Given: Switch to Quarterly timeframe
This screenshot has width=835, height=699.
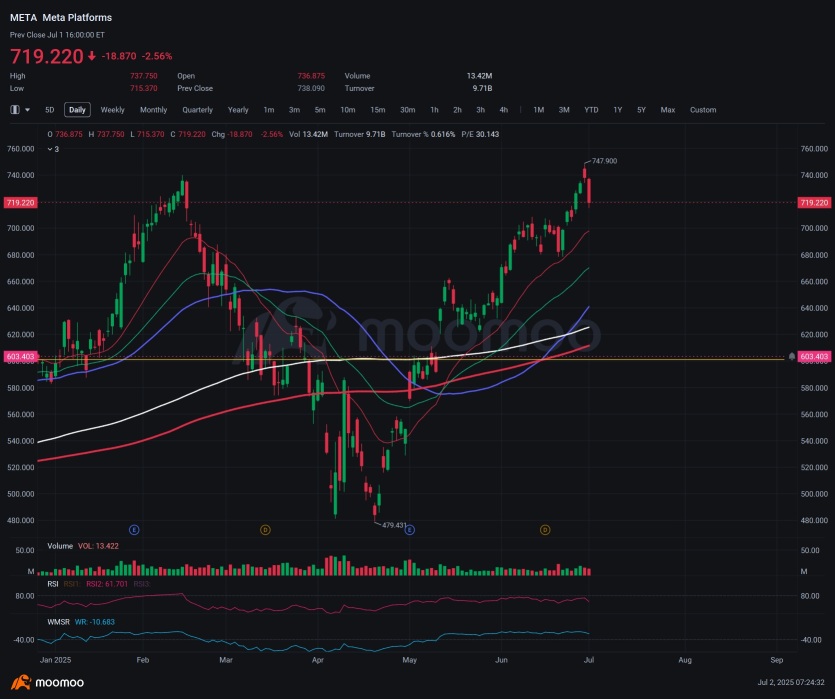Looking at the screenshot, I should pos(198,110).
